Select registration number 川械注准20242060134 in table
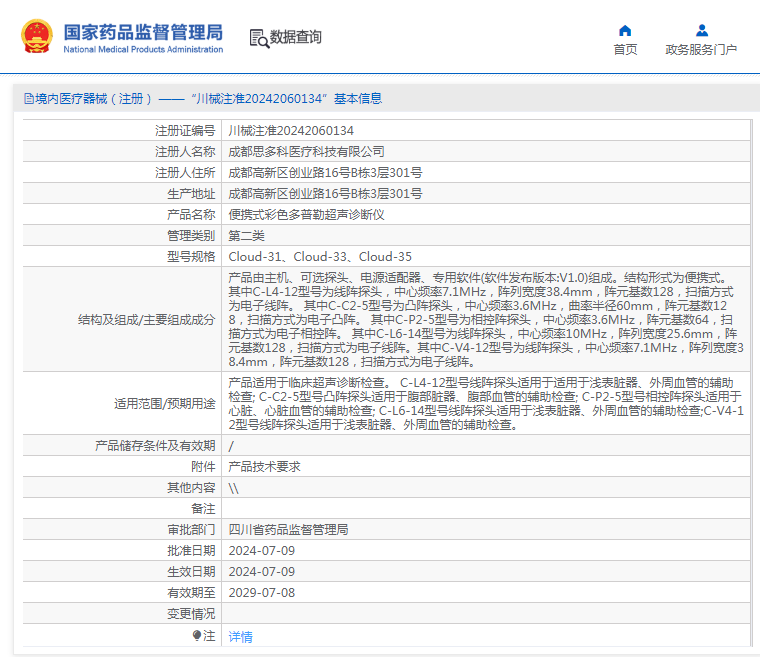This screenshot has width=760, height=657. (x=291, y=131)
